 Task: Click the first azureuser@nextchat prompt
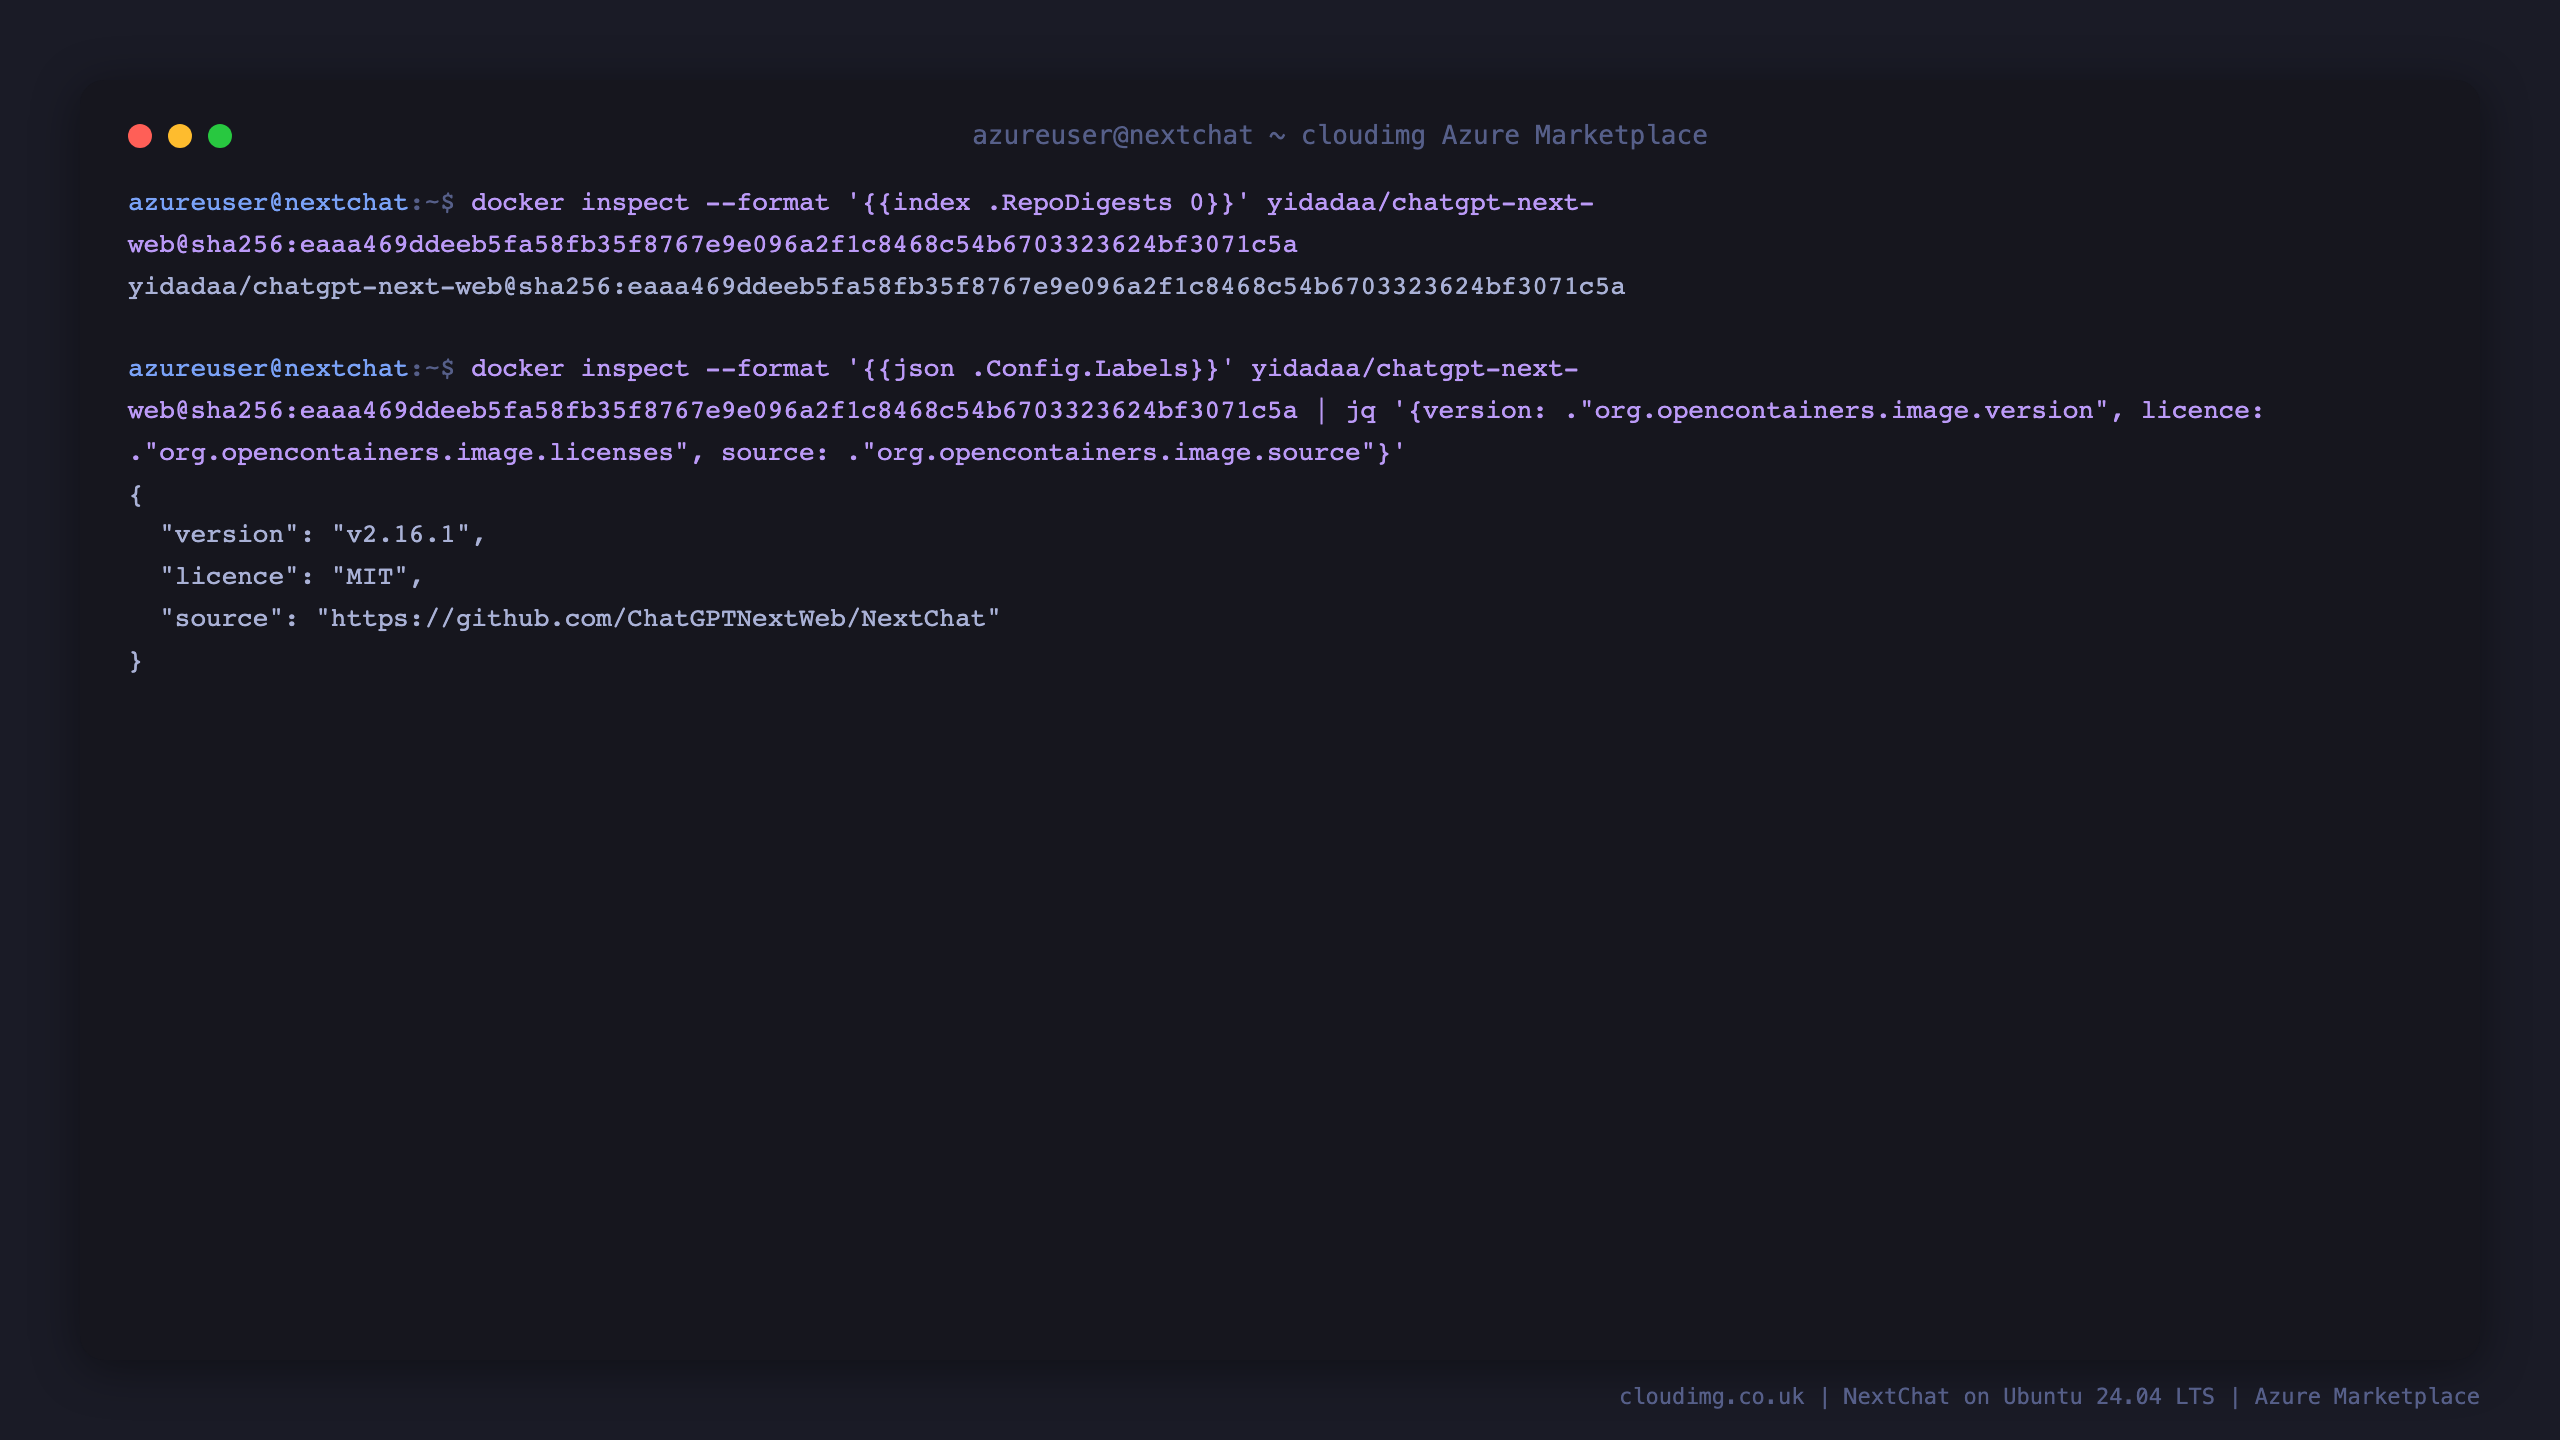[x=268, y=202]
